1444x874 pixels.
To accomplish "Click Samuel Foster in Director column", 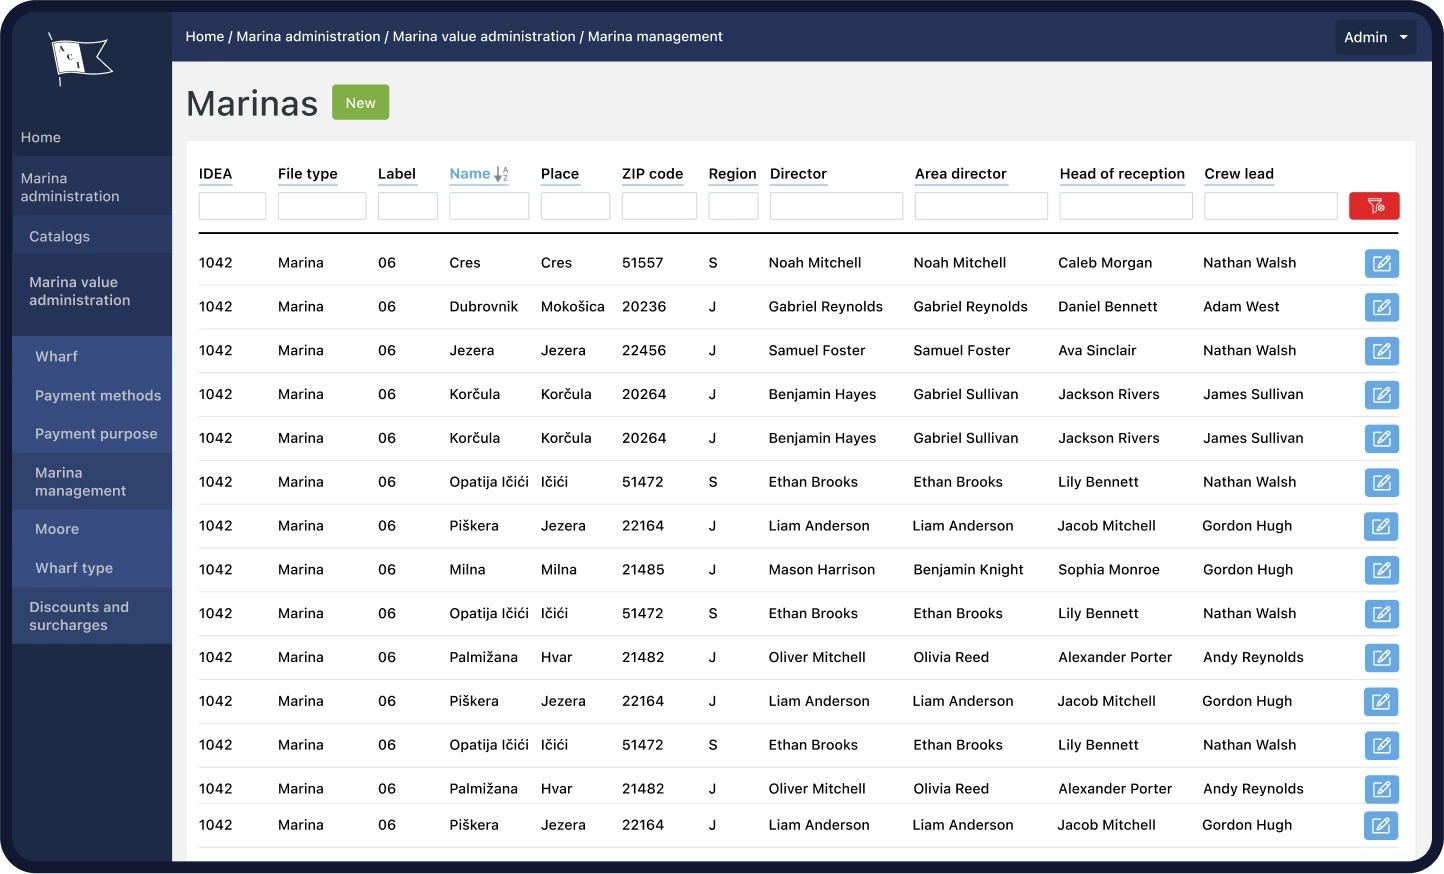I will tap(817, 351).
